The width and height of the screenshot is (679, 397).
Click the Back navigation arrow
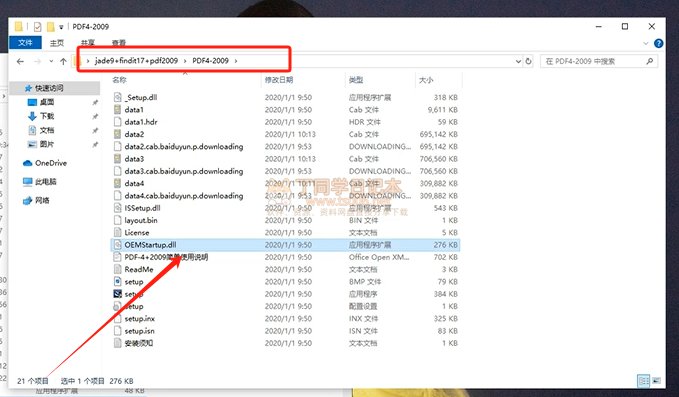(20, 61)
